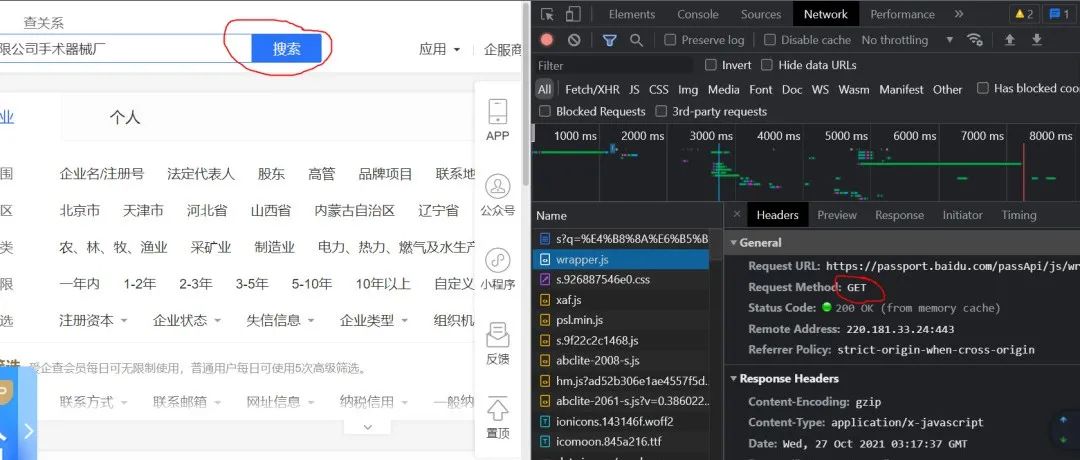The width and height of the screenshot is (1080, 460).
Task: Open the Response tab of request
Action: [899, 215]
